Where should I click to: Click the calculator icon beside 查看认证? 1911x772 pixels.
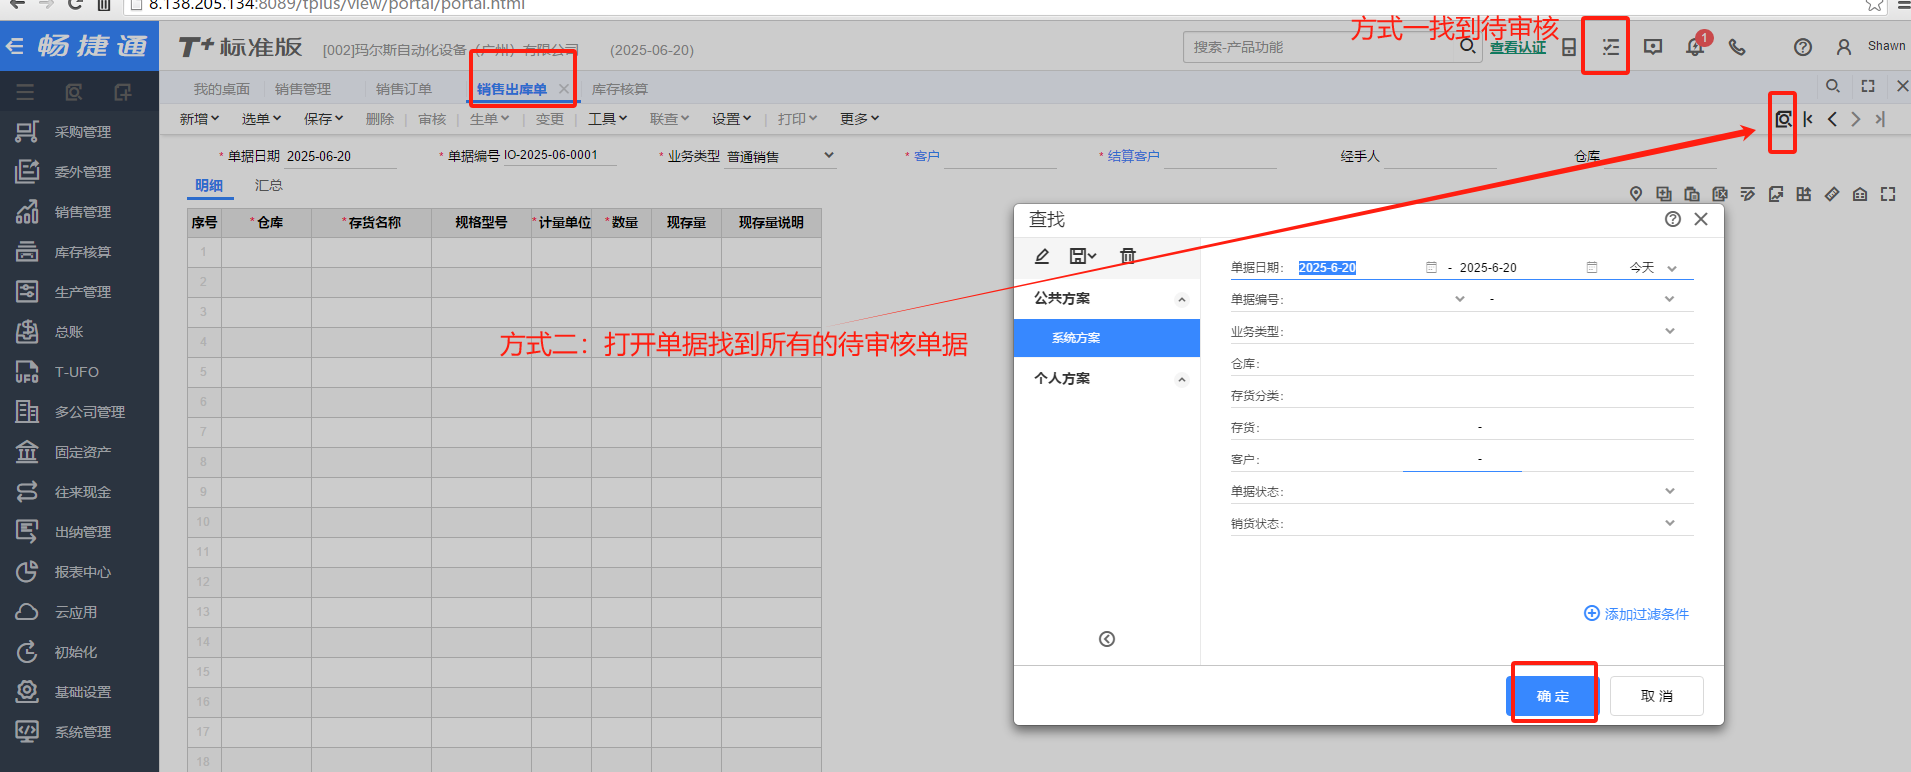point(1569,47)
